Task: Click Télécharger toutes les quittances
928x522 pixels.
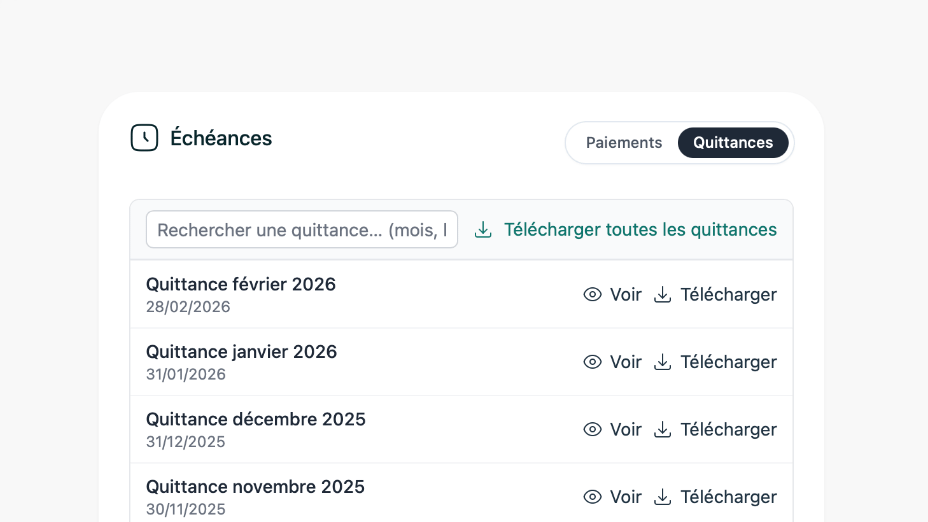Action: [640, 230]
